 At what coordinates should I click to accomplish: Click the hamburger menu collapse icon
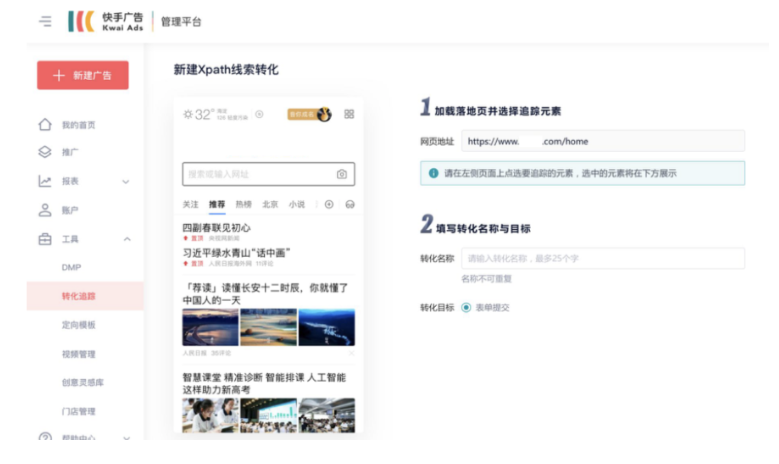[x=45, y=21]
